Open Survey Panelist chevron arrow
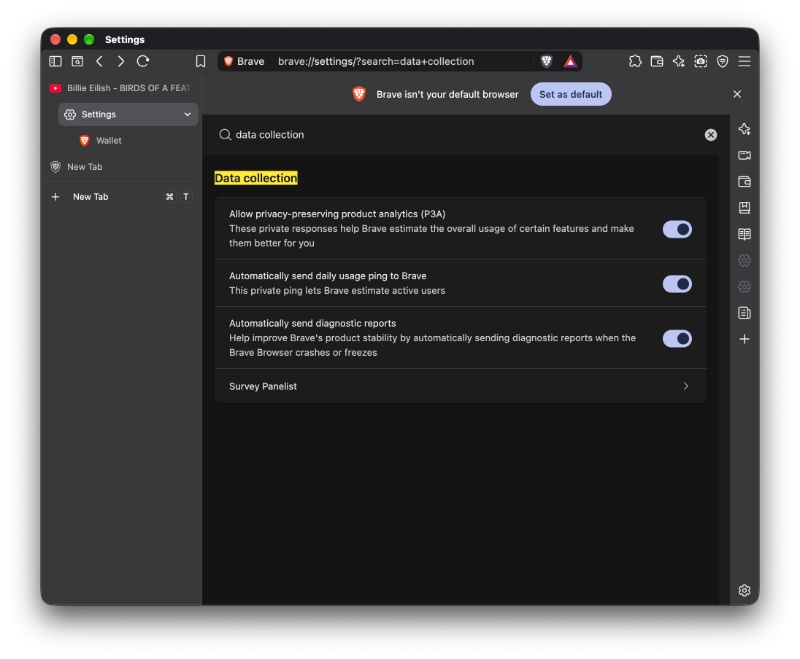The width and height of the screenshot is (800, 659). [686, 386]
